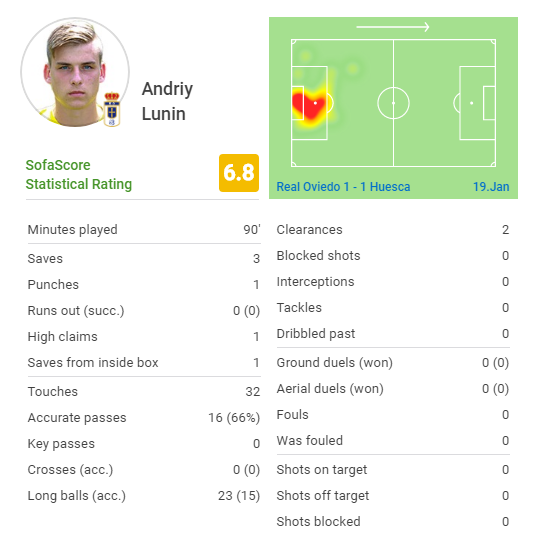This screenshot has height=537, width=536.
Task: Click the 6.8 rating badge
Action: point(239,173)
